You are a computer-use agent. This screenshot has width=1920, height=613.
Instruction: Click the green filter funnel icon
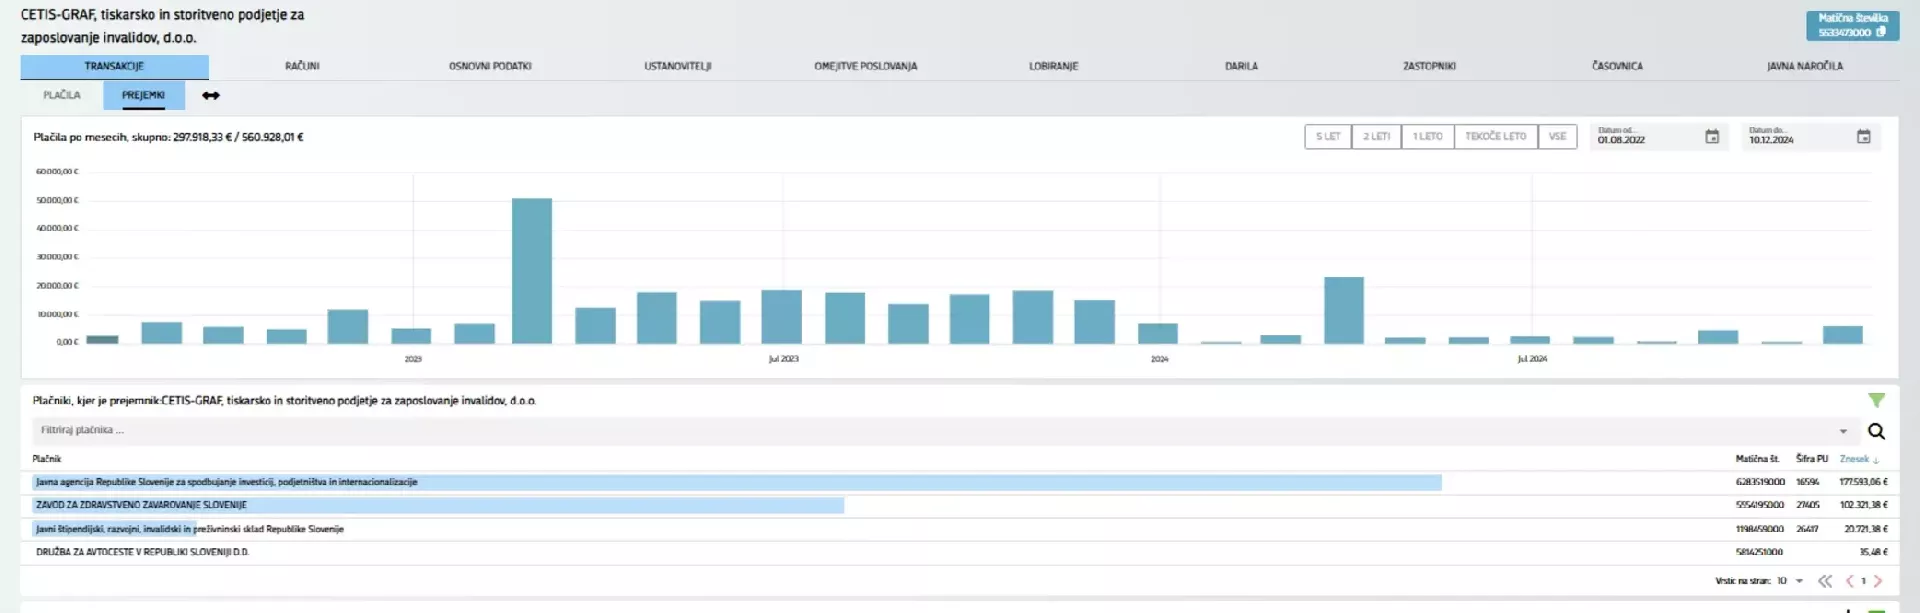(1876, 400)
